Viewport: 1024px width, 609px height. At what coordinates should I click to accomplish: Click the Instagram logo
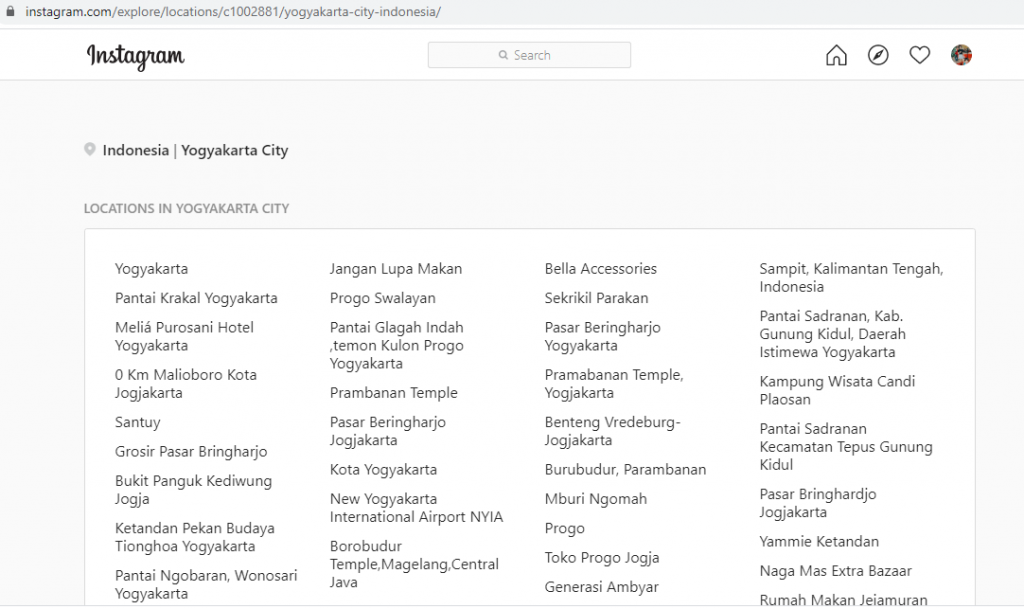point(136,58)
